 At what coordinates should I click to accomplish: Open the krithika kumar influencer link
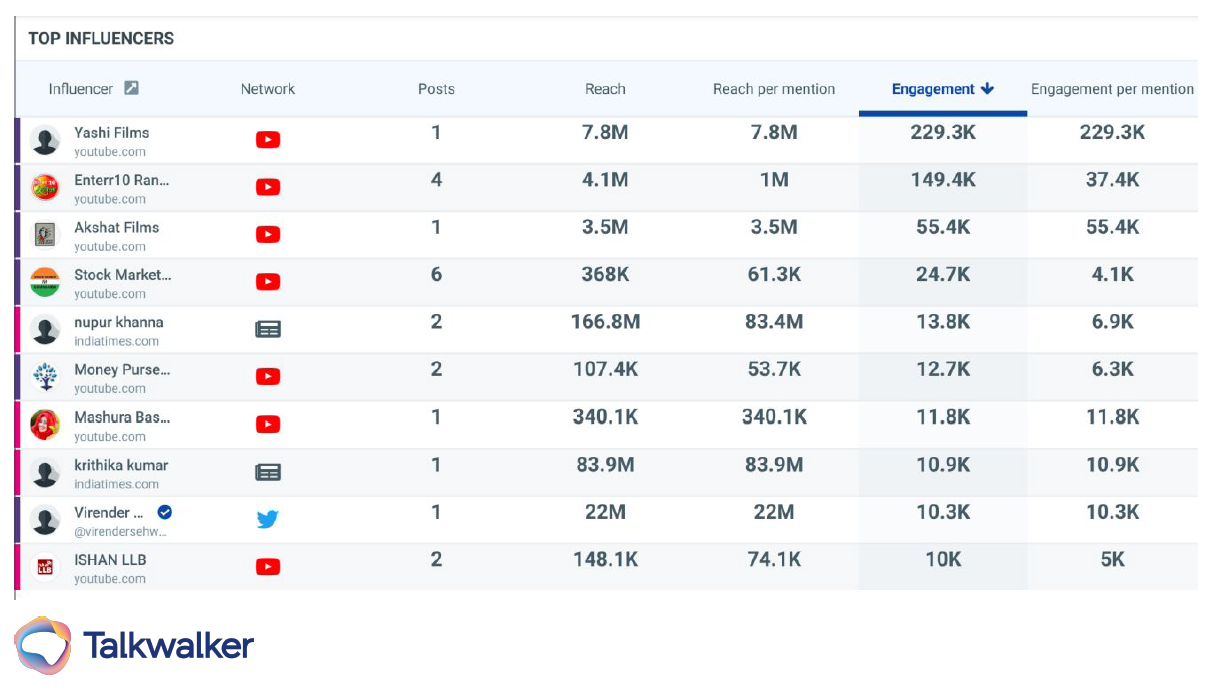click(121, 465)
